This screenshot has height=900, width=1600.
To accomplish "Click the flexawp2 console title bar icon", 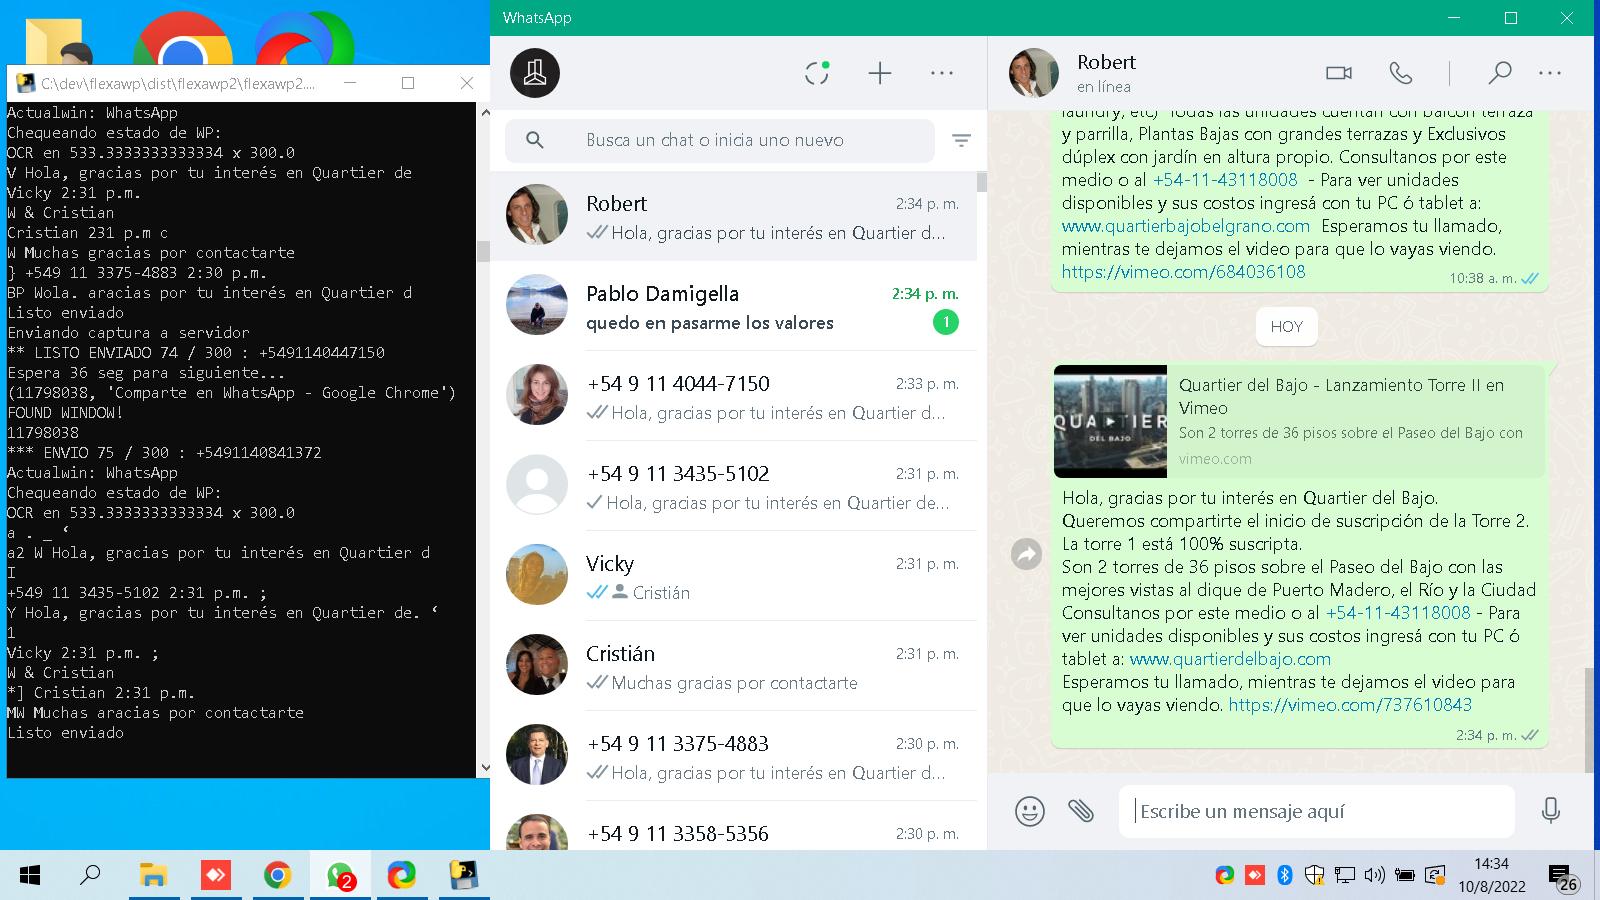I will click(x=25, y=83).
